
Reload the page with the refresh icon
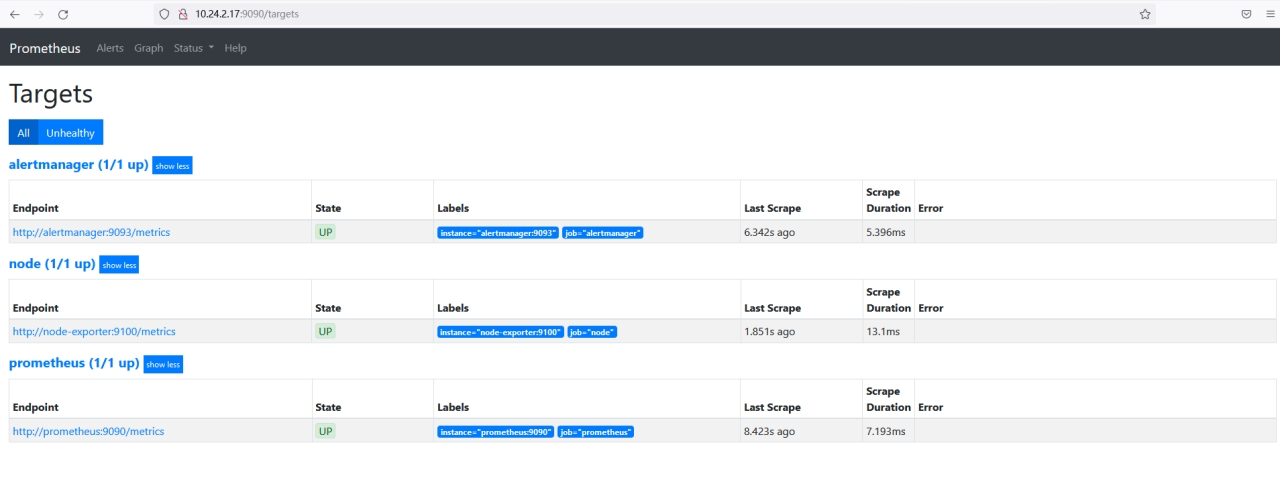point(63,14)
